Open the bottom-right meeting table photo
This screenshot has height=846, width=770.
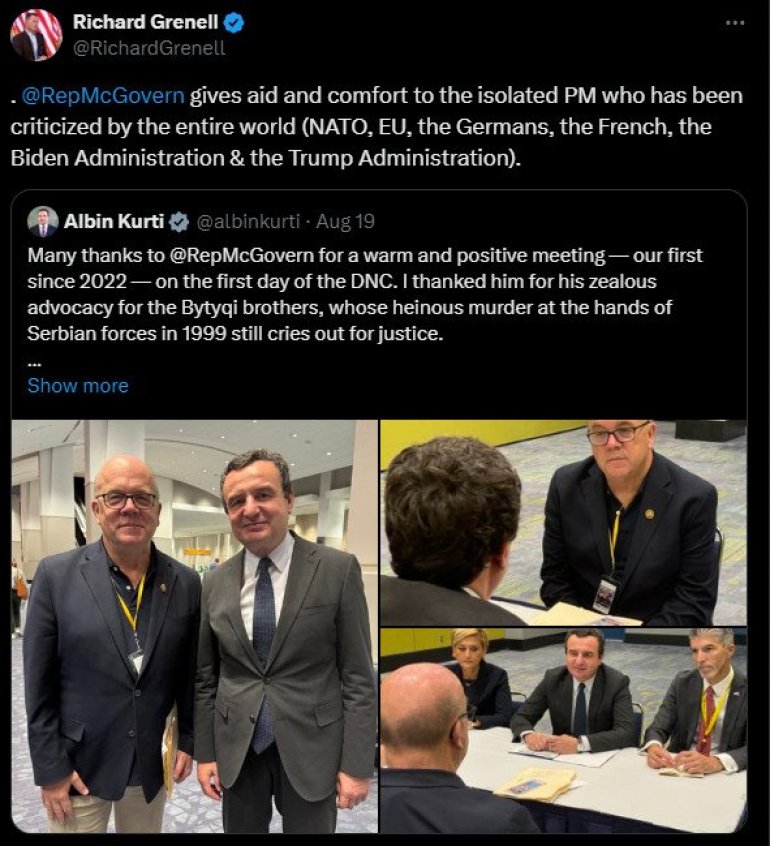[563, 731]
